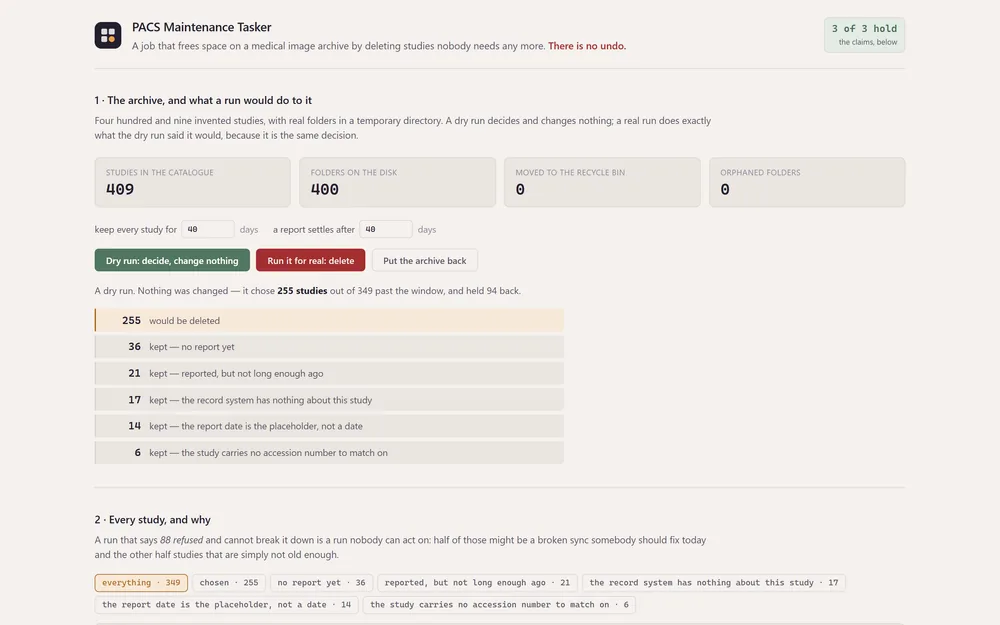Screen dimensions: 1000x625
Task: Click the 'There is no undo.' warning text
Action: point(587,46)
